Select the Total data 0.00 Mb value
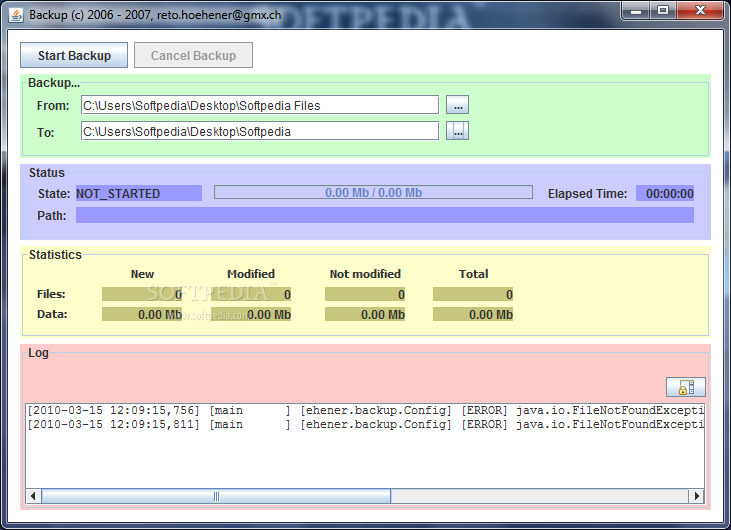731x530 pixels. pos(473,314)
